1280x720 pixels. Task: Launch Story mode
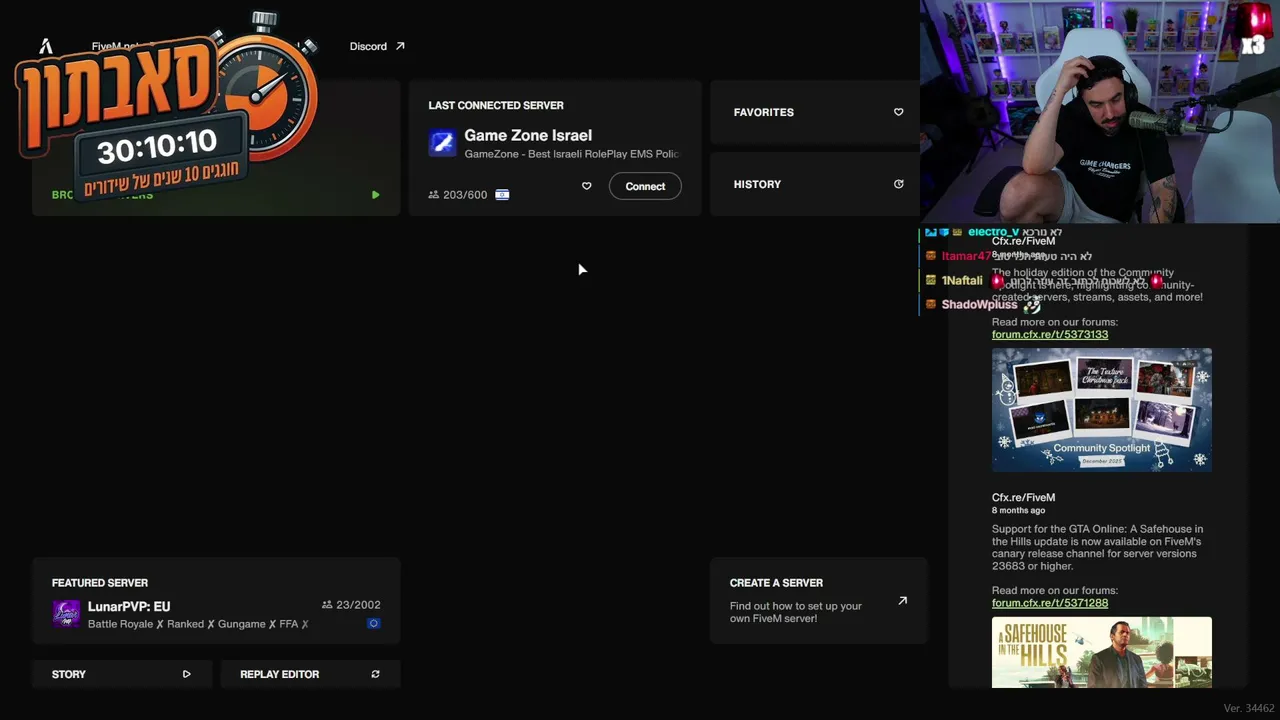pyautogui.click(x=121, y=674)
